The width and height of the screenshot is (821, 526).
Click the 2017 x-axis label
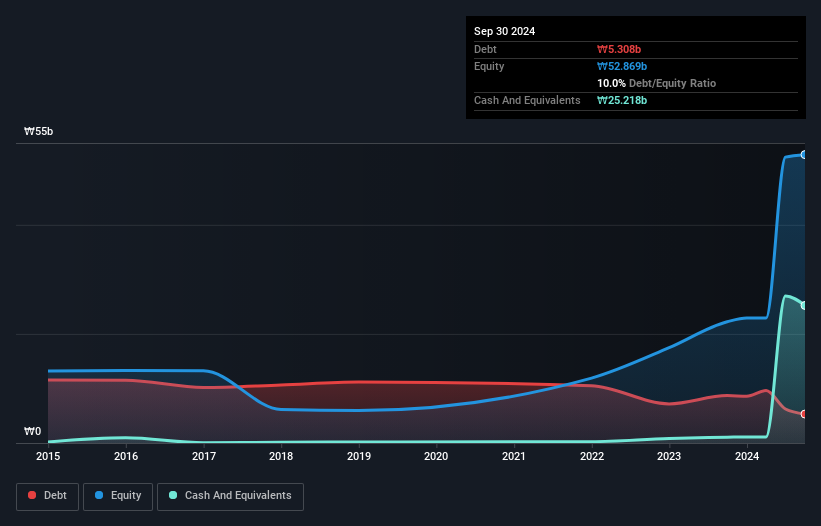pos(204,456)
